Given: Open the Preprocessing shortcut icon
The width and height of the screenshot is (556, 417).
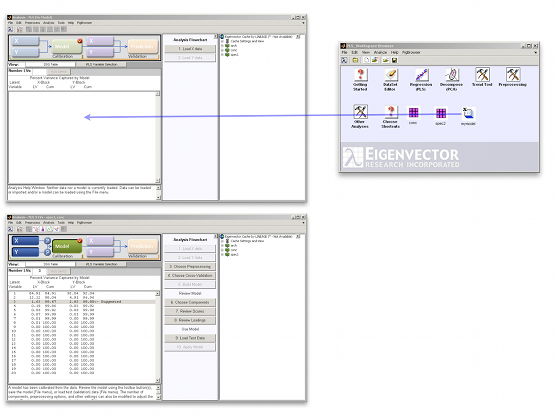Looking at the screenshot, I should 513,75.
